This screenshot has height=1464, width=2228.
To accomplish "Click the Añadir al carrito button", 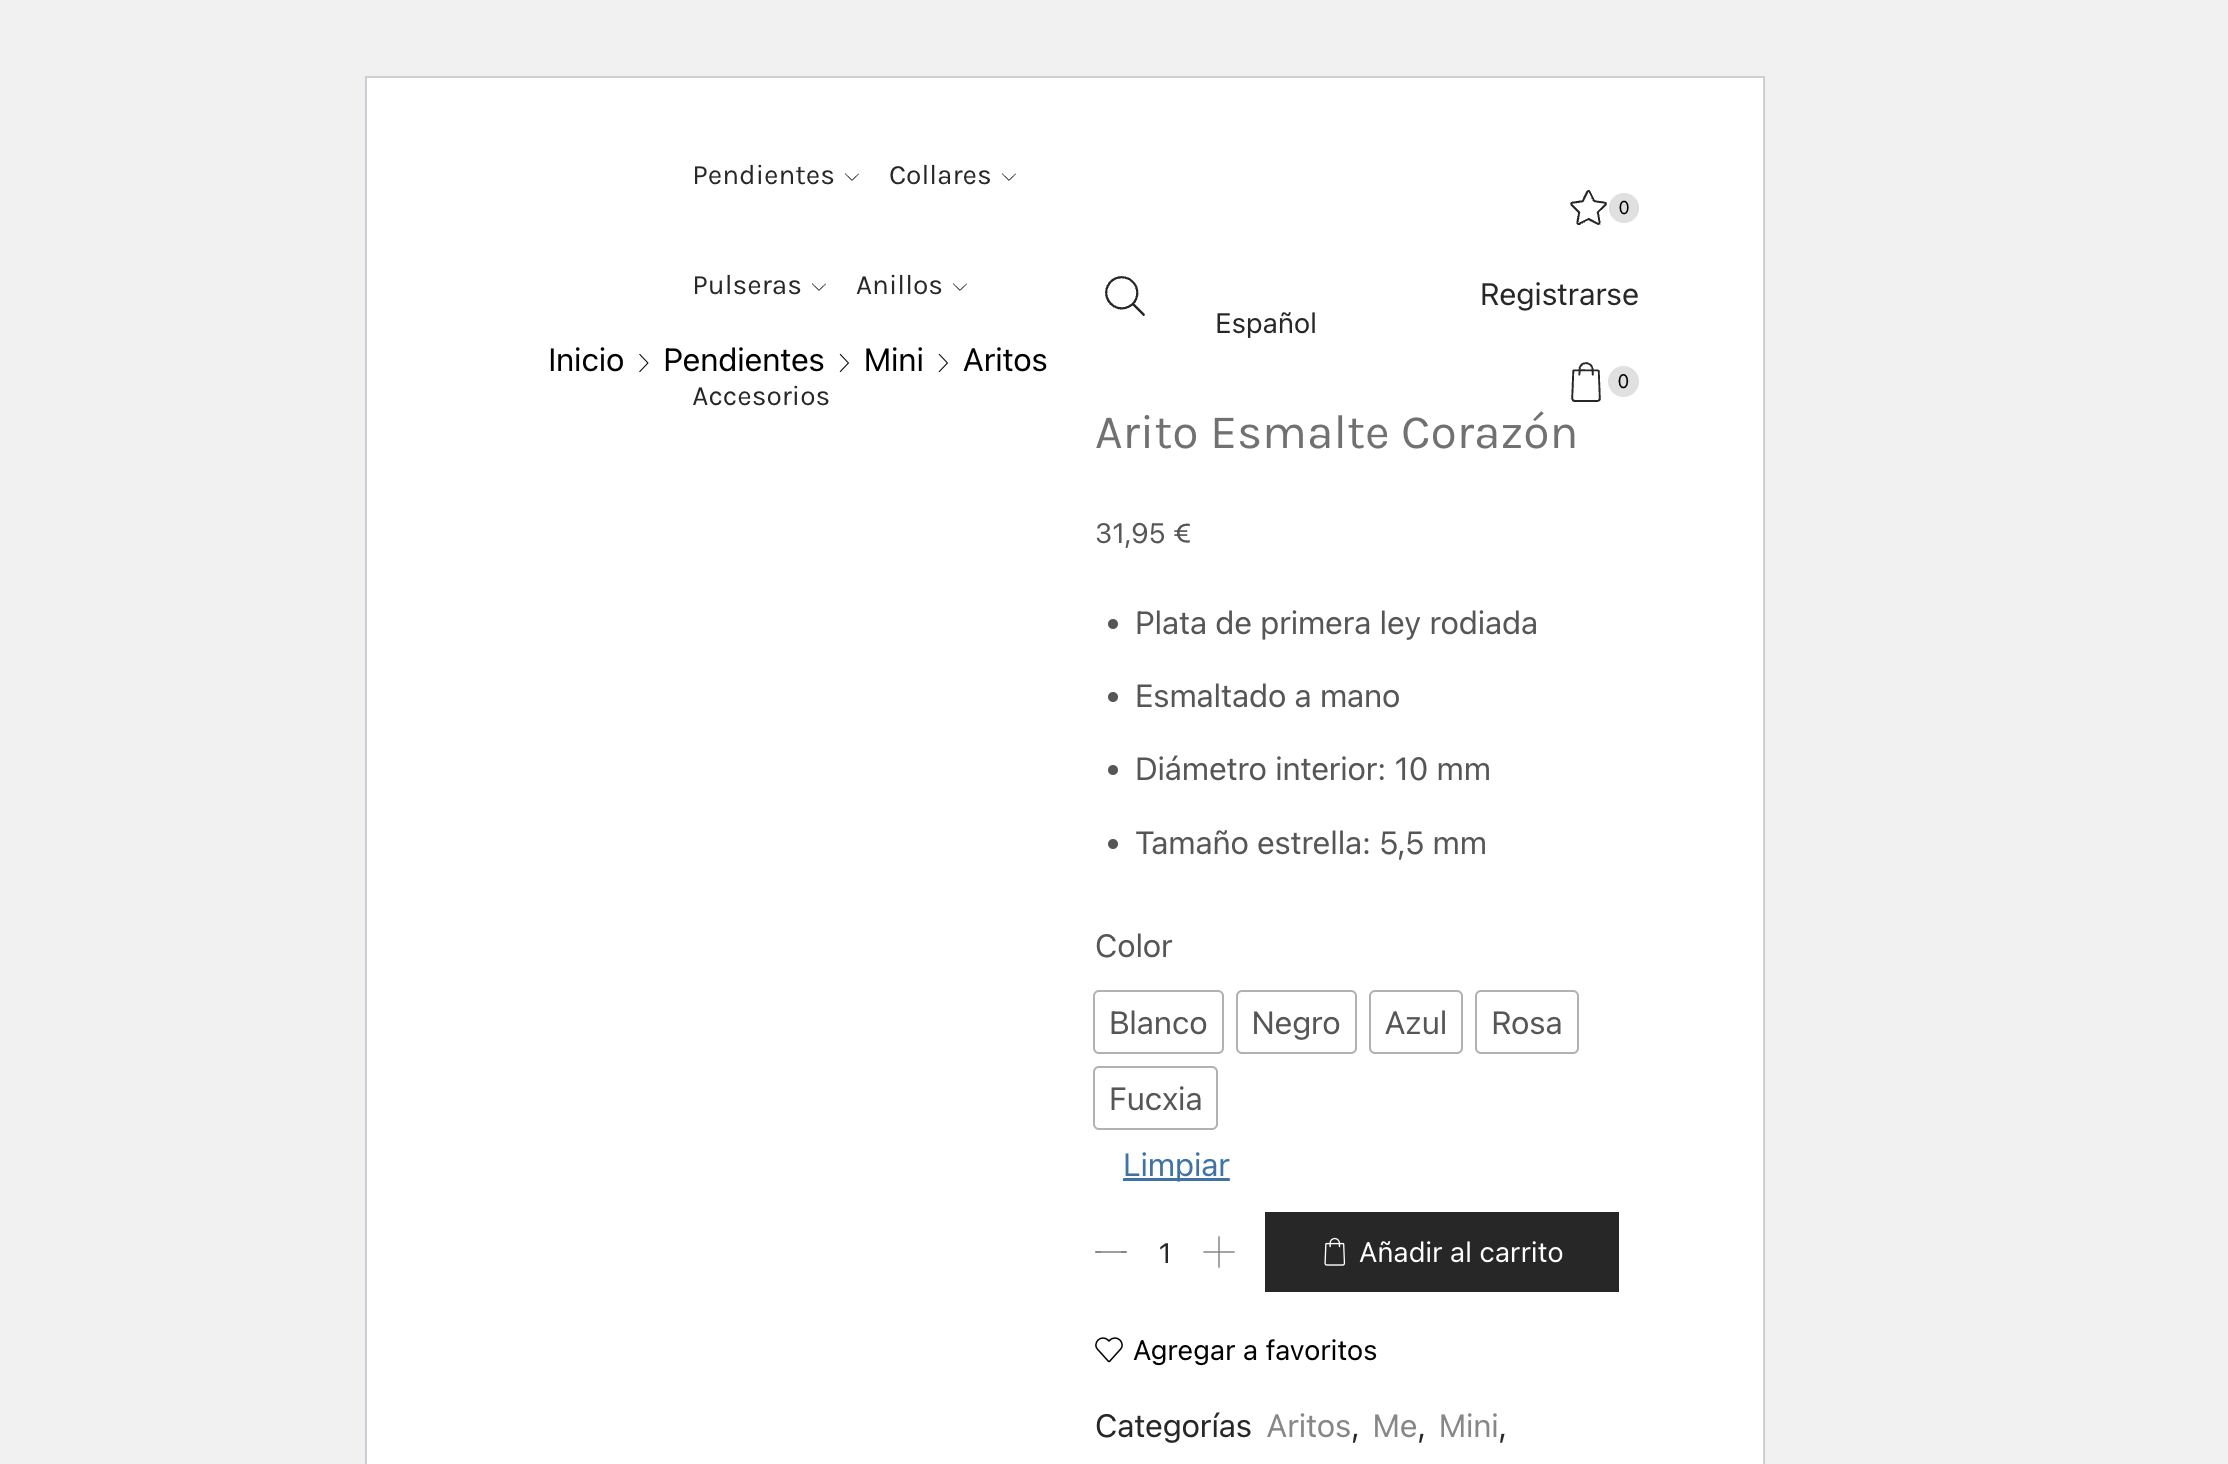I will (x=1442, y=1252).
